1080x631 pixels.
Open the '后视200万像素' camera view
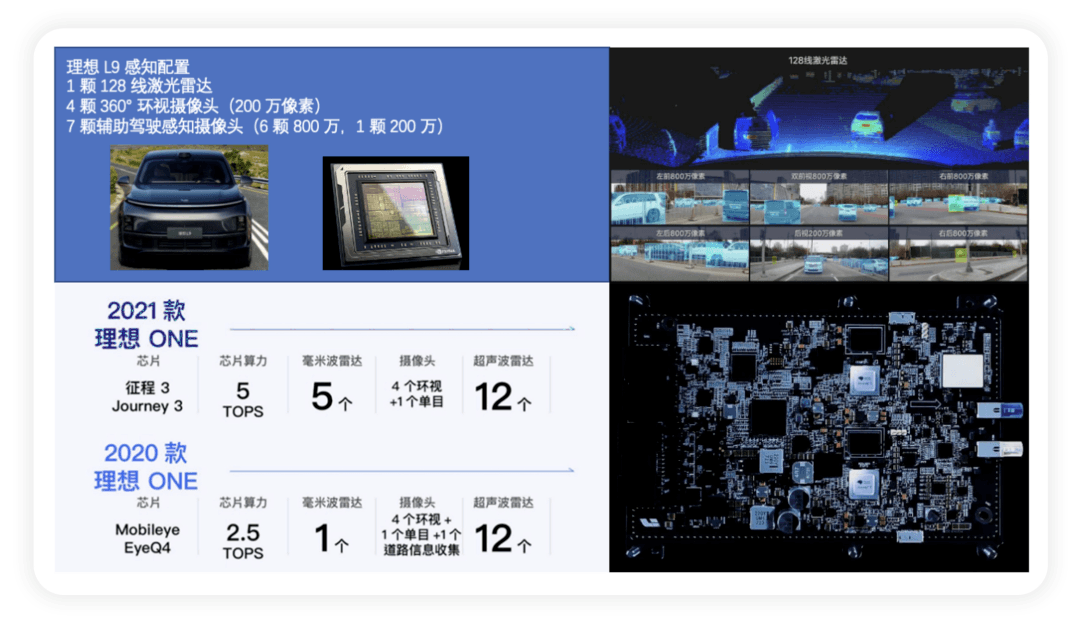[x=818, y=254]
